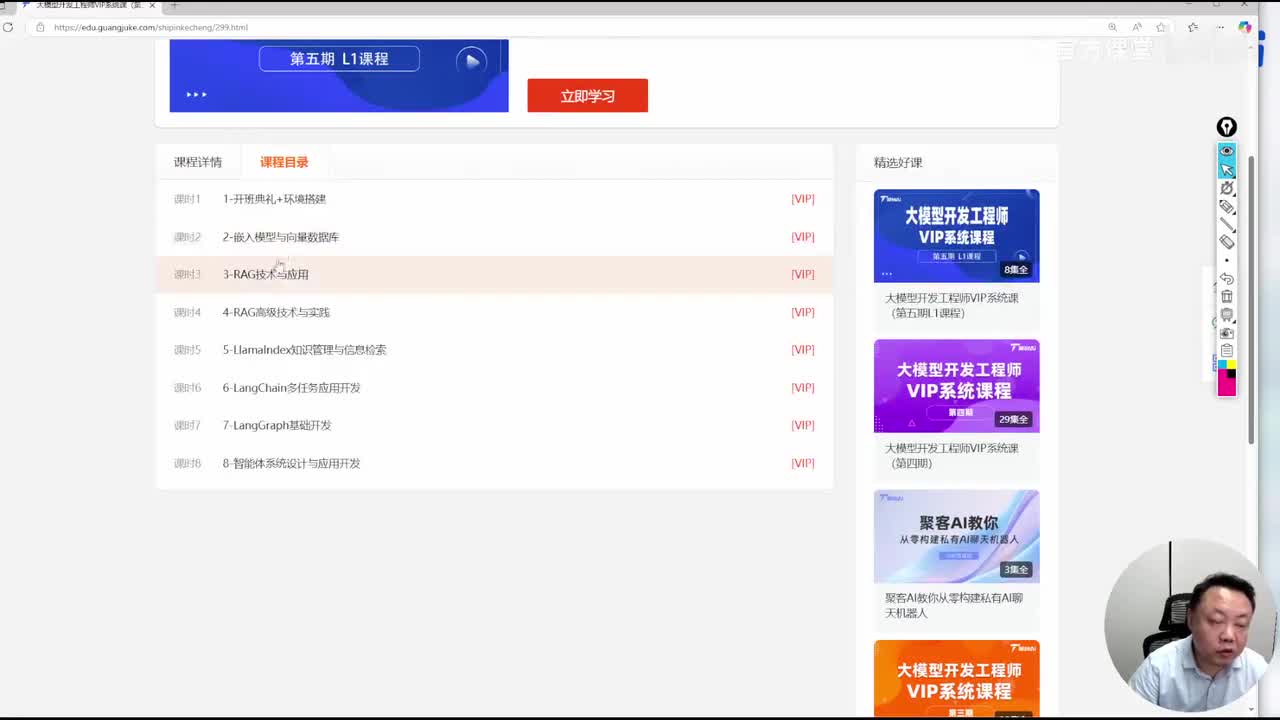1280x720 pixels.
Task: Click the read aloud icon in address bar
Action: [x=1137, y=27]
